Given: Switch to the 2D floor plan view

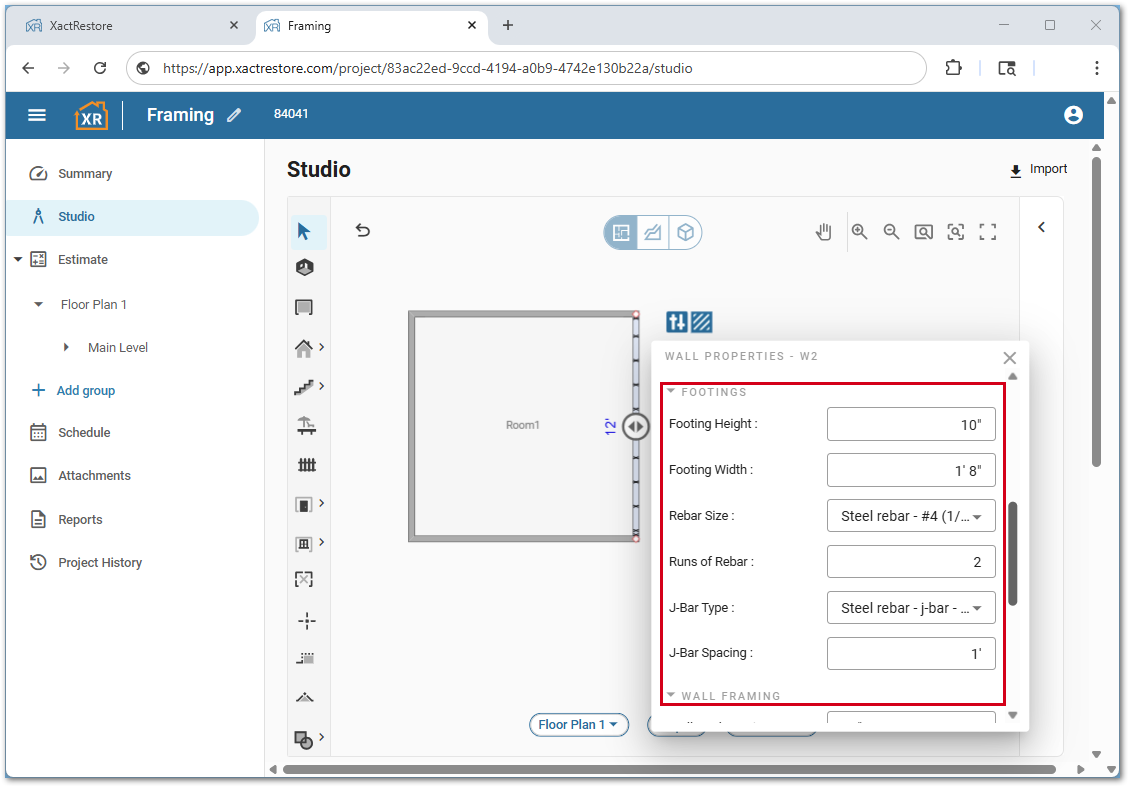Looking at the screenshot, I should (621, 233).
